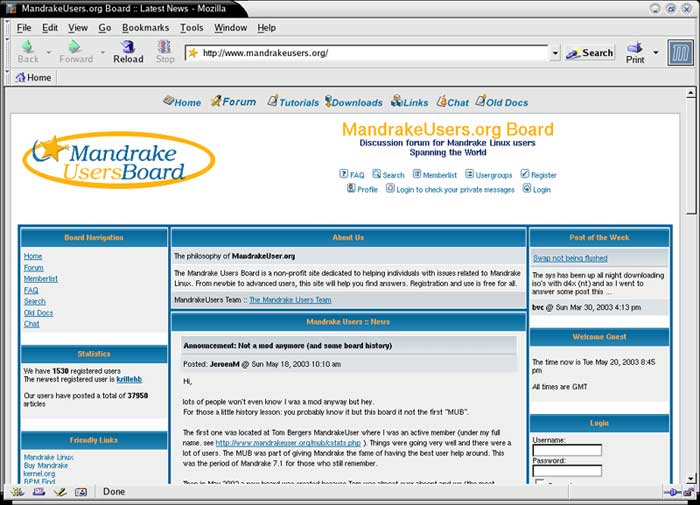Click the Search button beside the URL bar
Viewport: 700px width, 505px height.
click(589, 53)
